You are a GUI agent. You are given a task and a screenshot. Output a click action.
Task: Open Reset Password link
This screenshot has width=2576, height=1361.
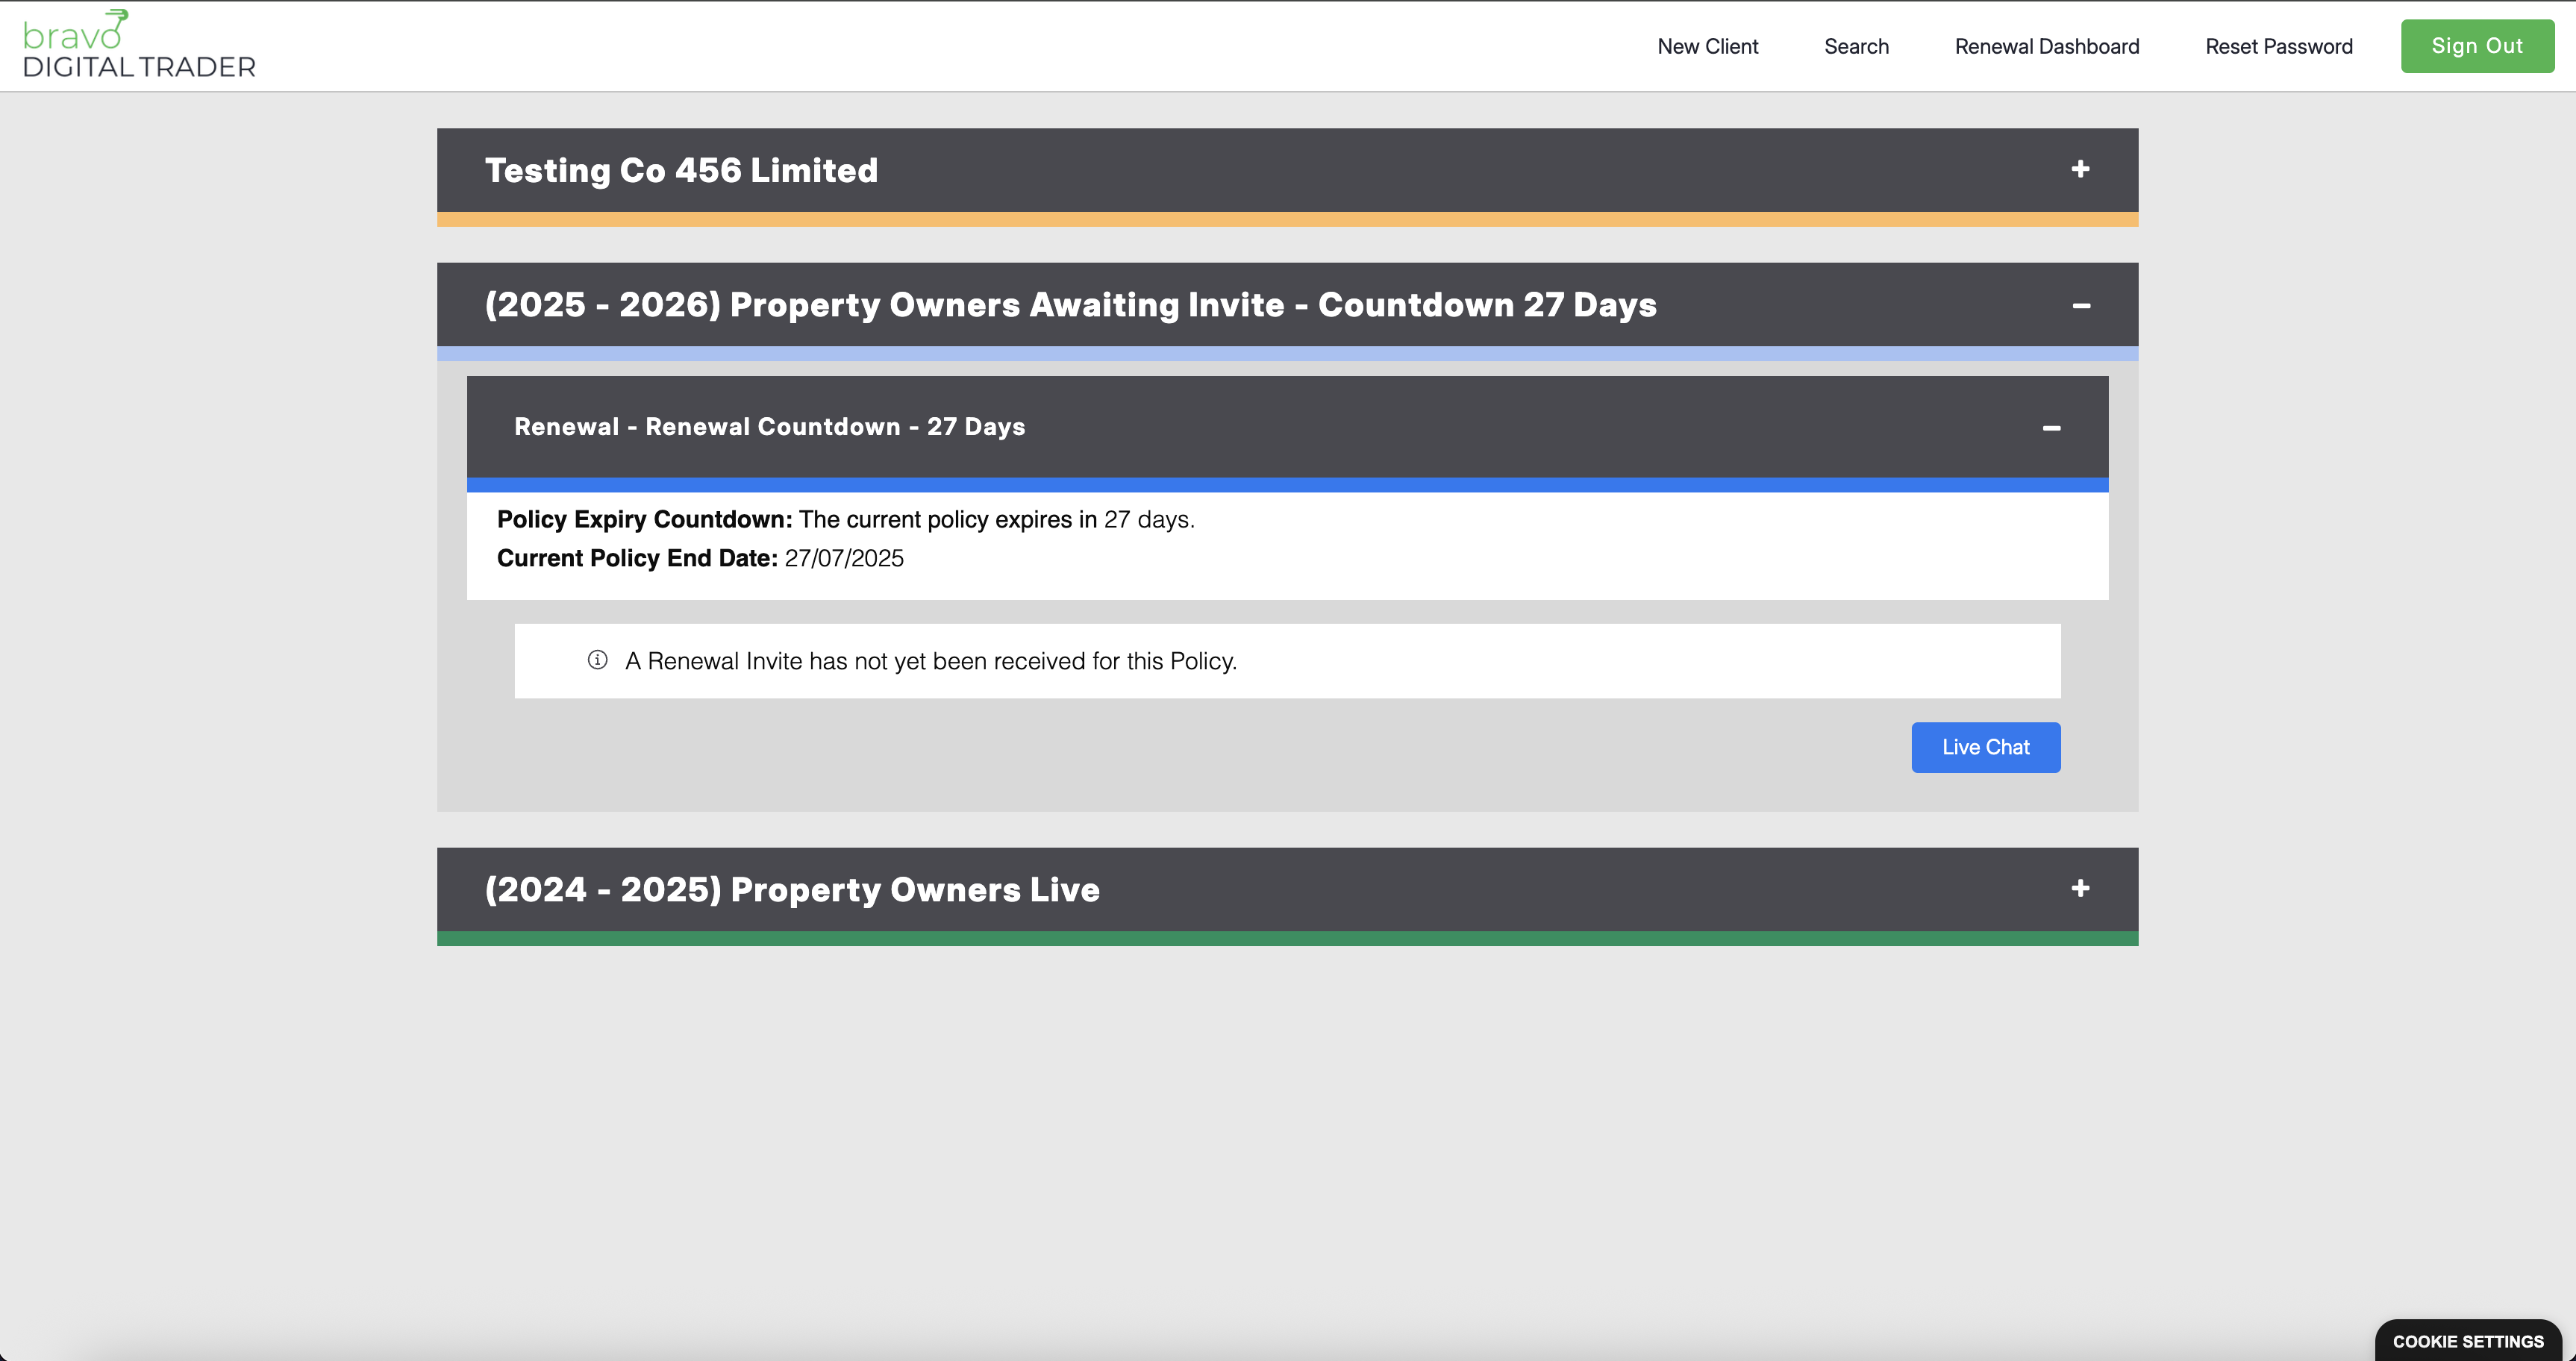[2278, 47]
